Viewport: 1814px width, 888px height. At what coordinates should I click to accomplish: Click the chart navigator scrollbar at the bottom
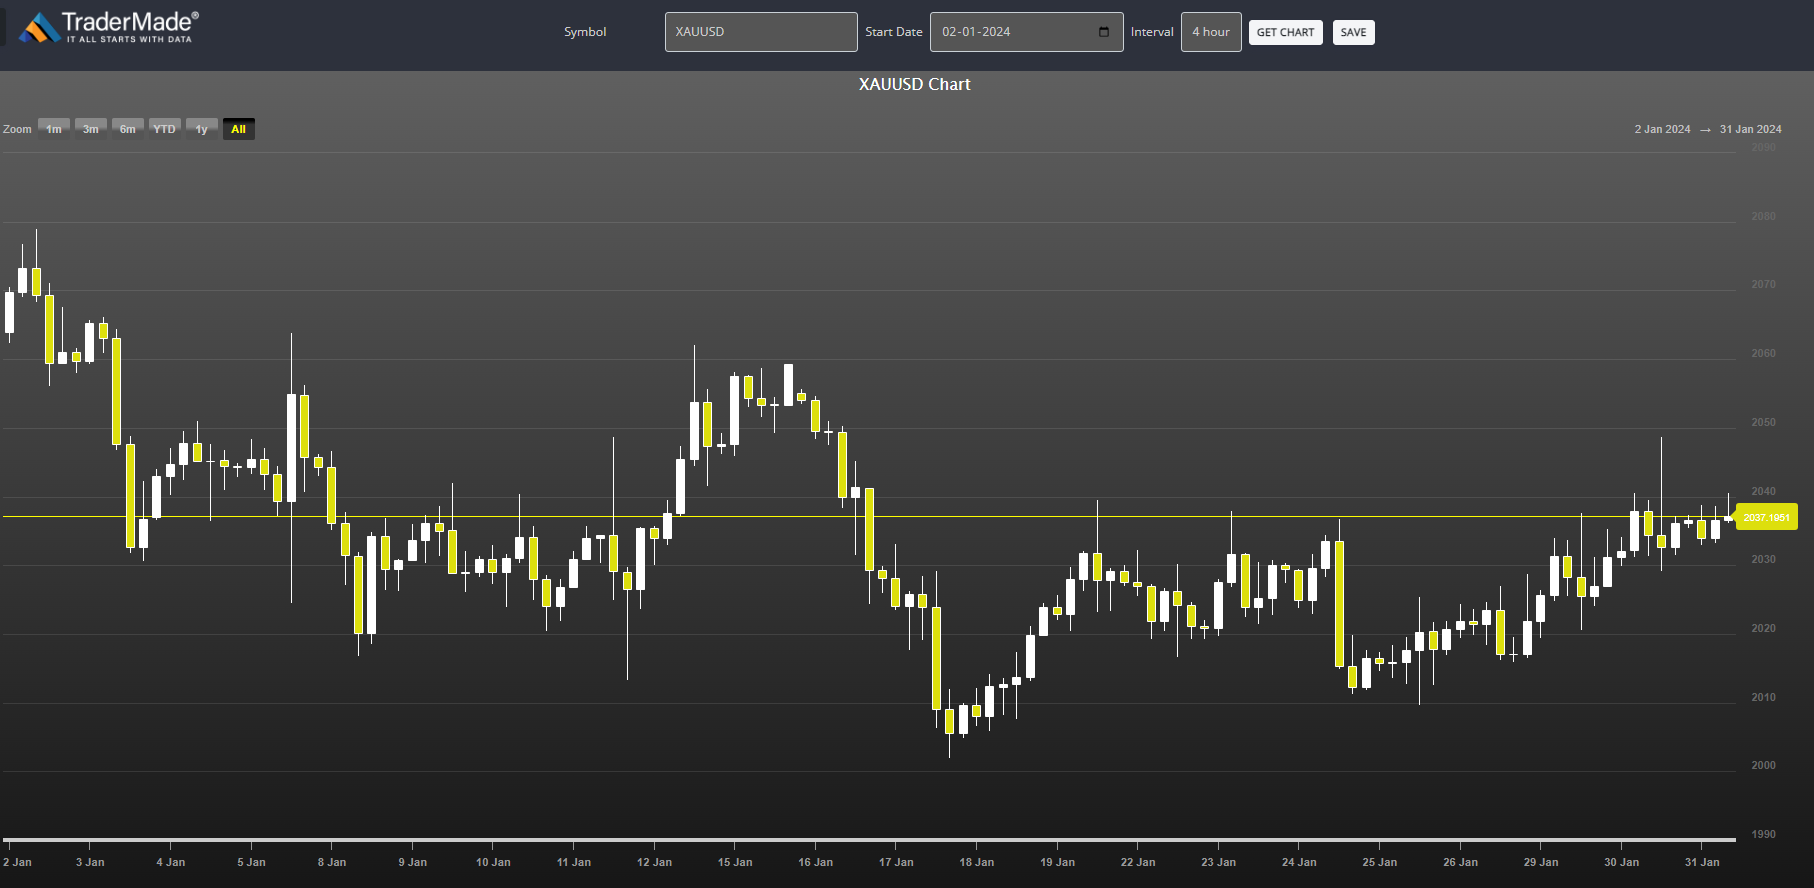tap(869, 839)
